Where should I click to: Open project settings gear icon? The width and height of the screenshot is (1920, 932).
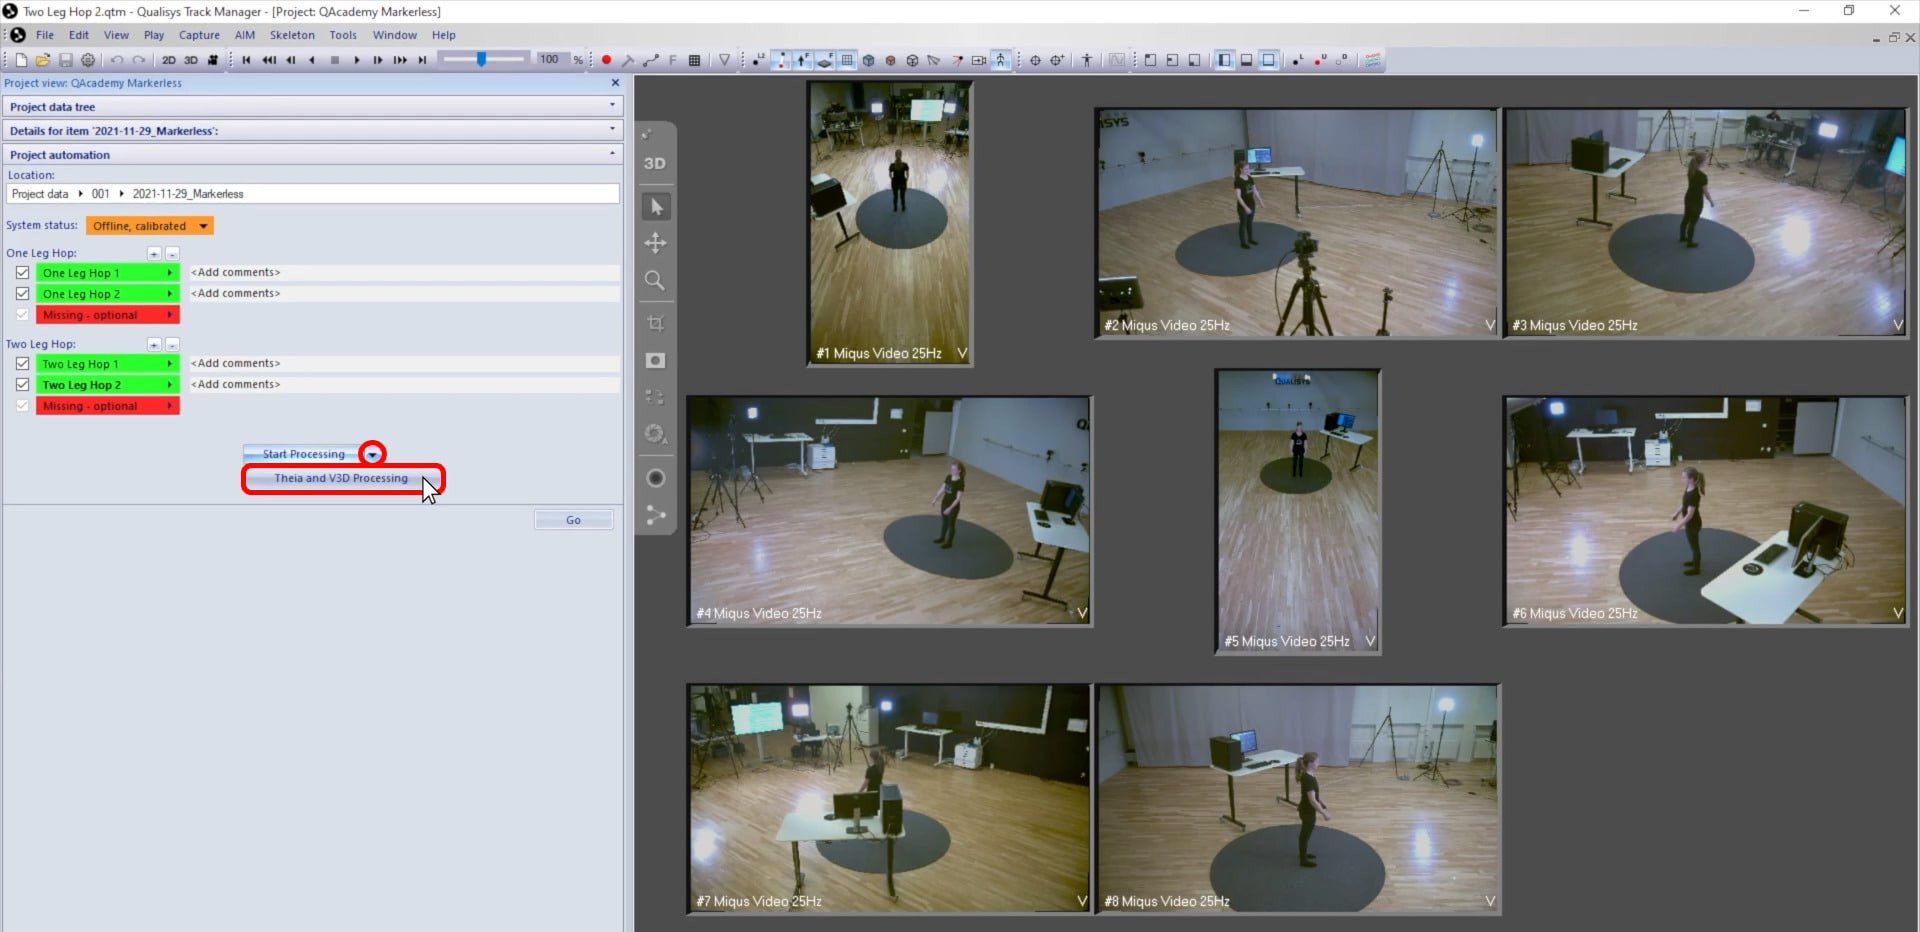click(88, 60)
